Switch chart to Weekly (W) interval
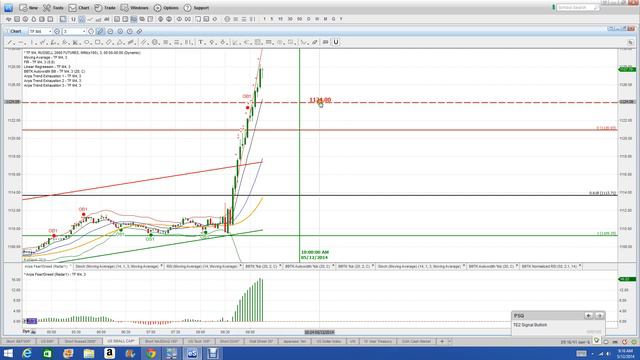This screenshot has width=640, height=360. coord(317,19)
